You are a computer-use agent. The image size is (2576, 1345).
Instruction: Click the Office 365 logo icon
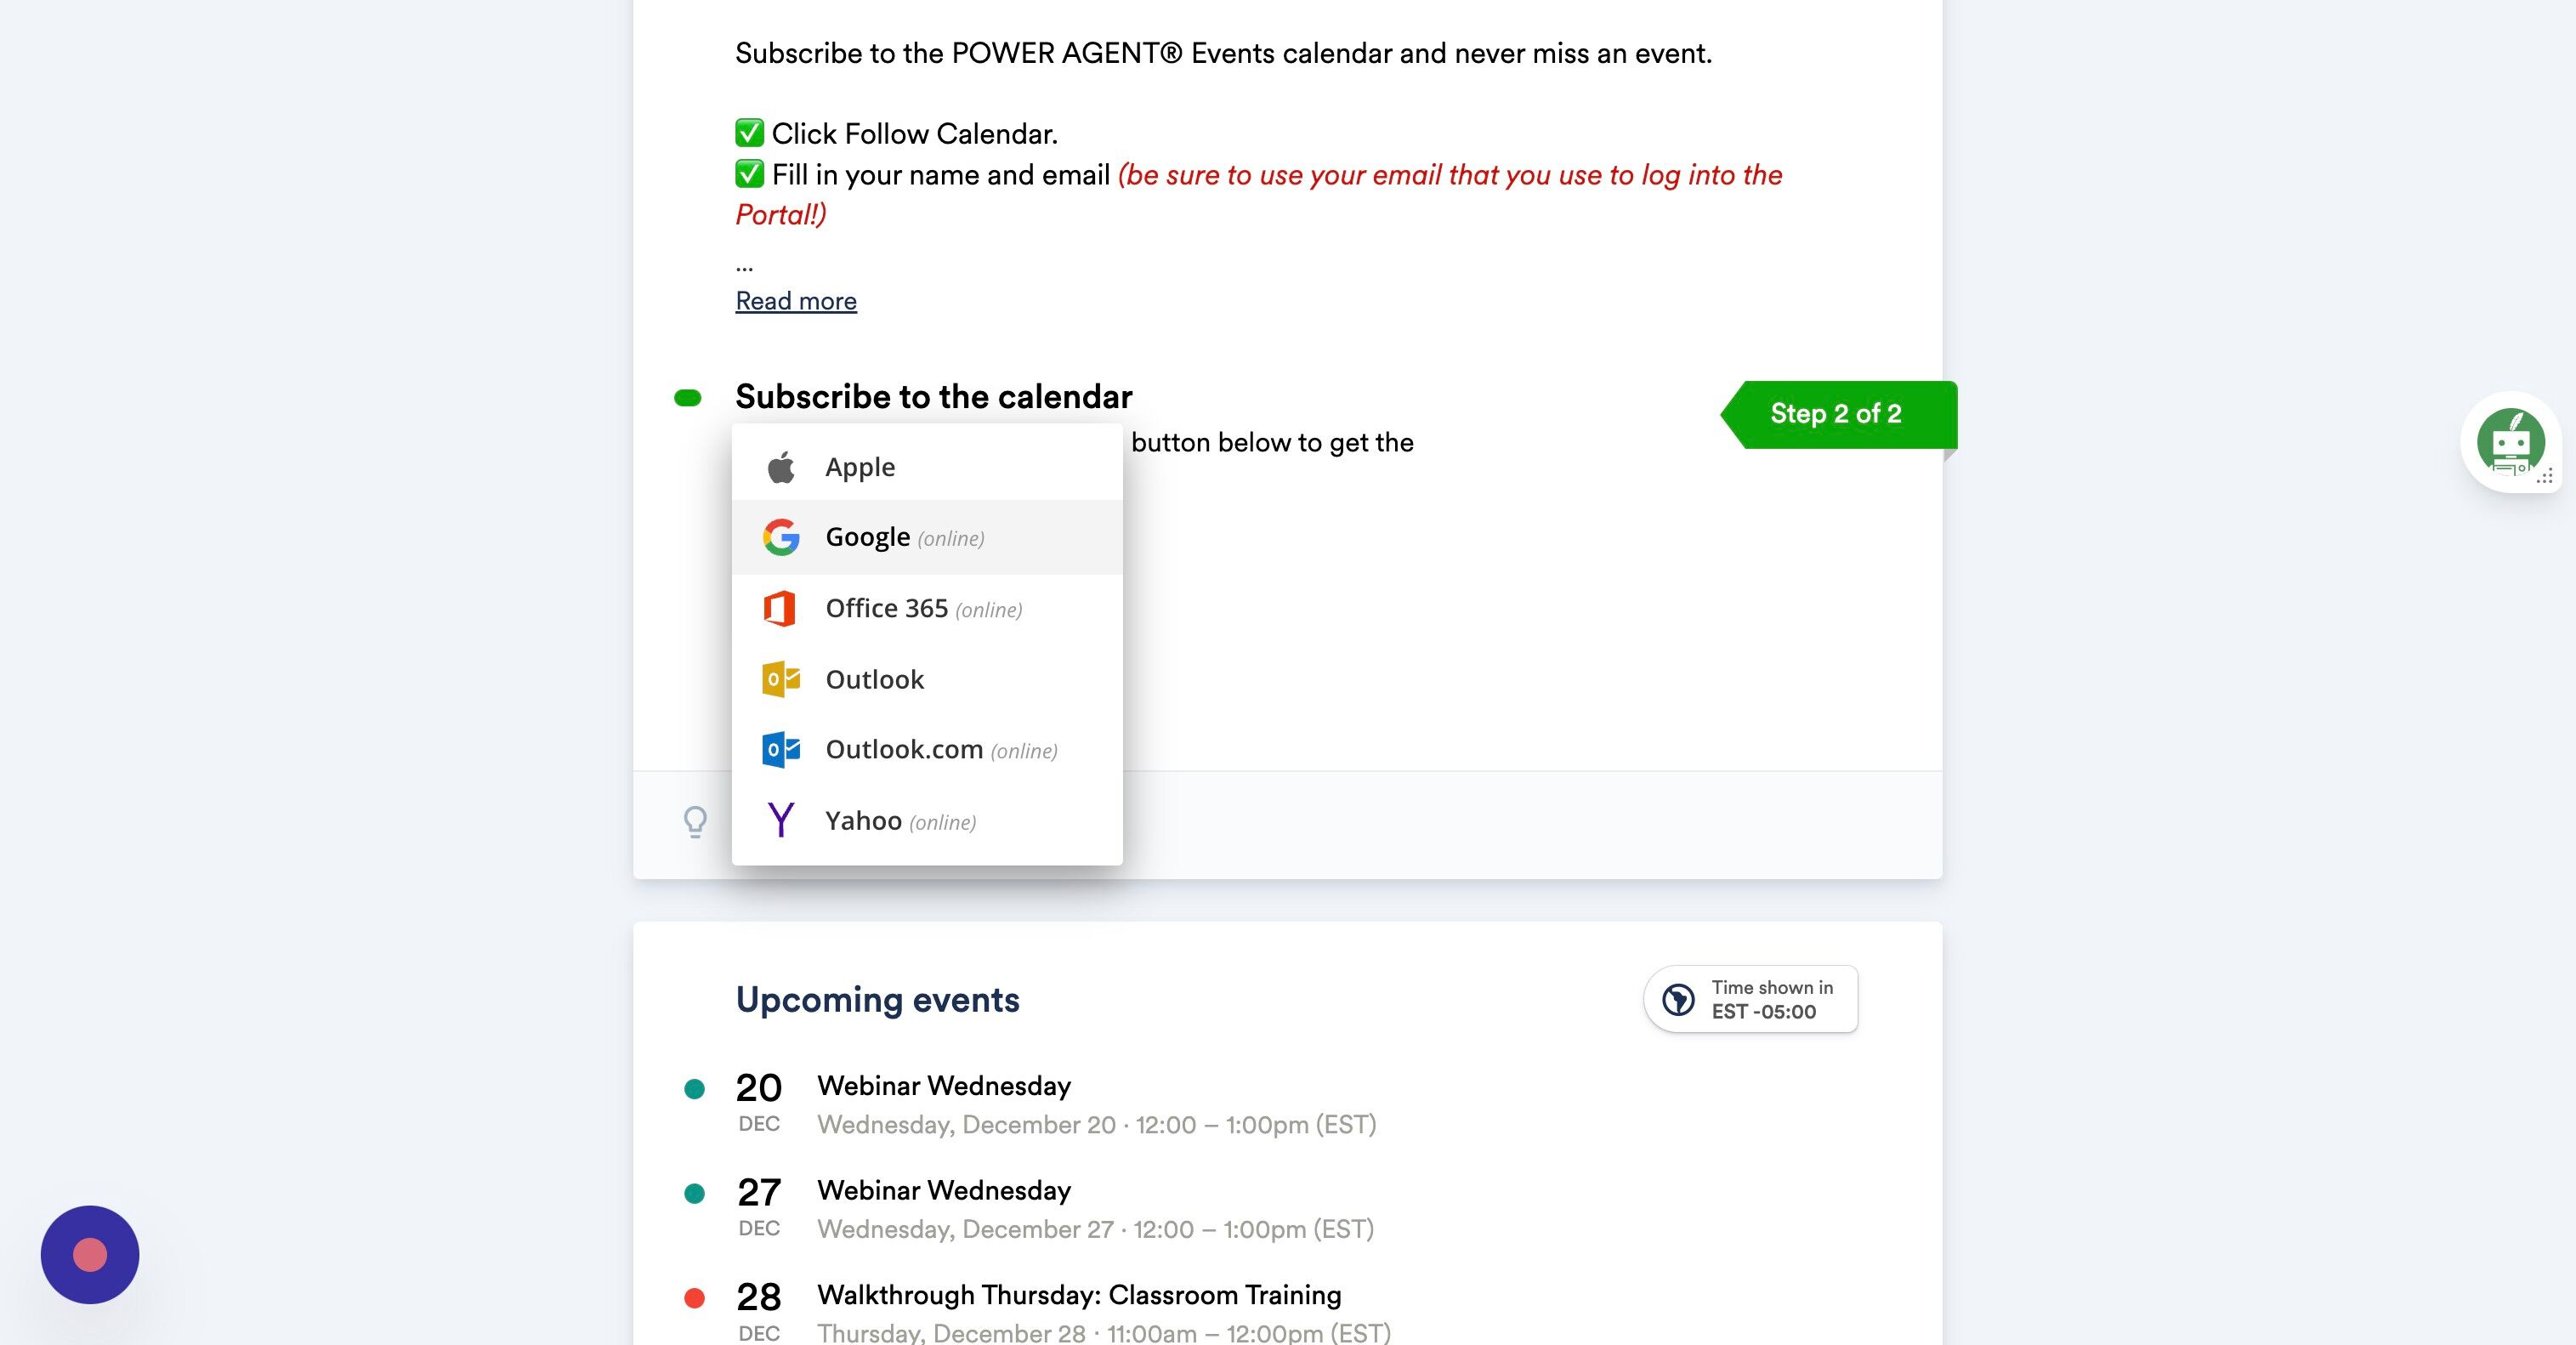(780, 608)
